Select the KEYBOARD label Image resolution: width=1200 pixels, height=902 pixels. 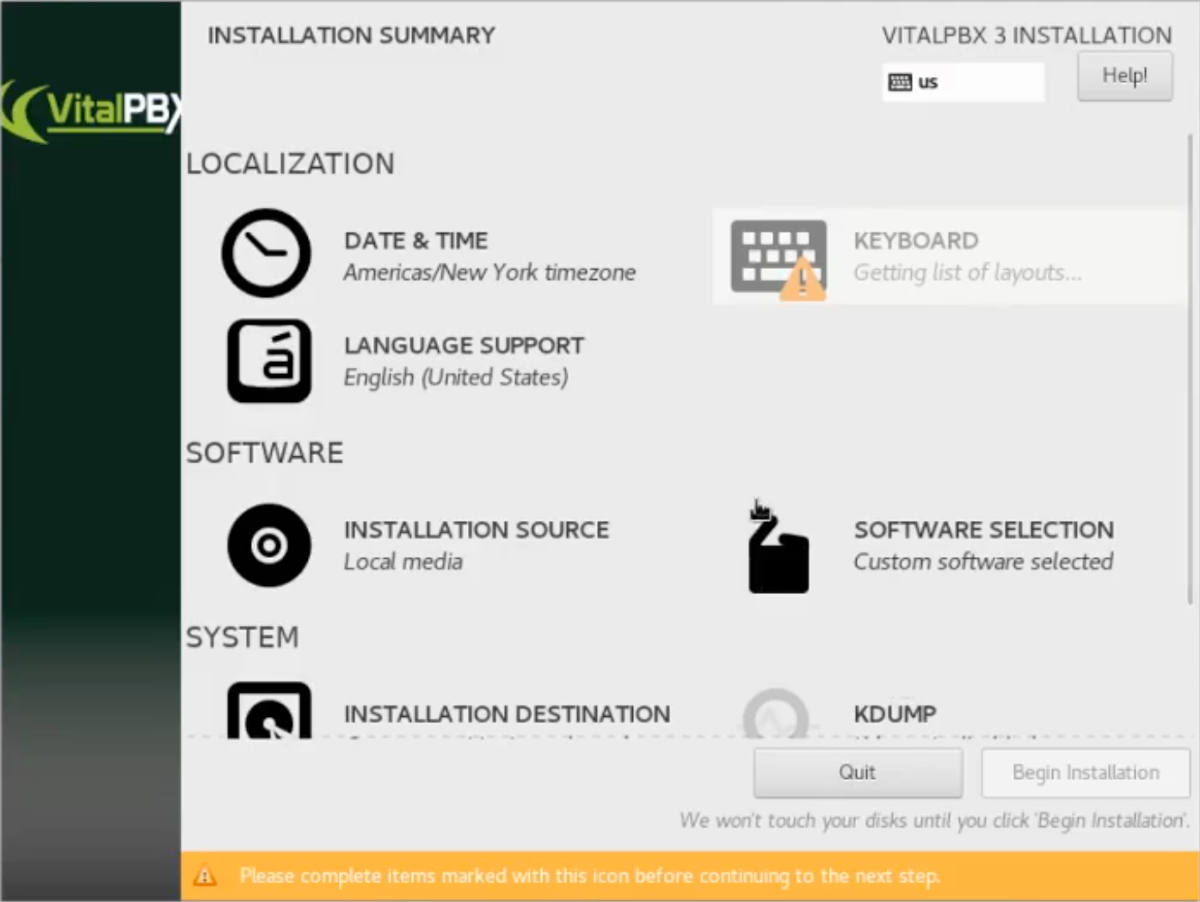pos(916,241)
